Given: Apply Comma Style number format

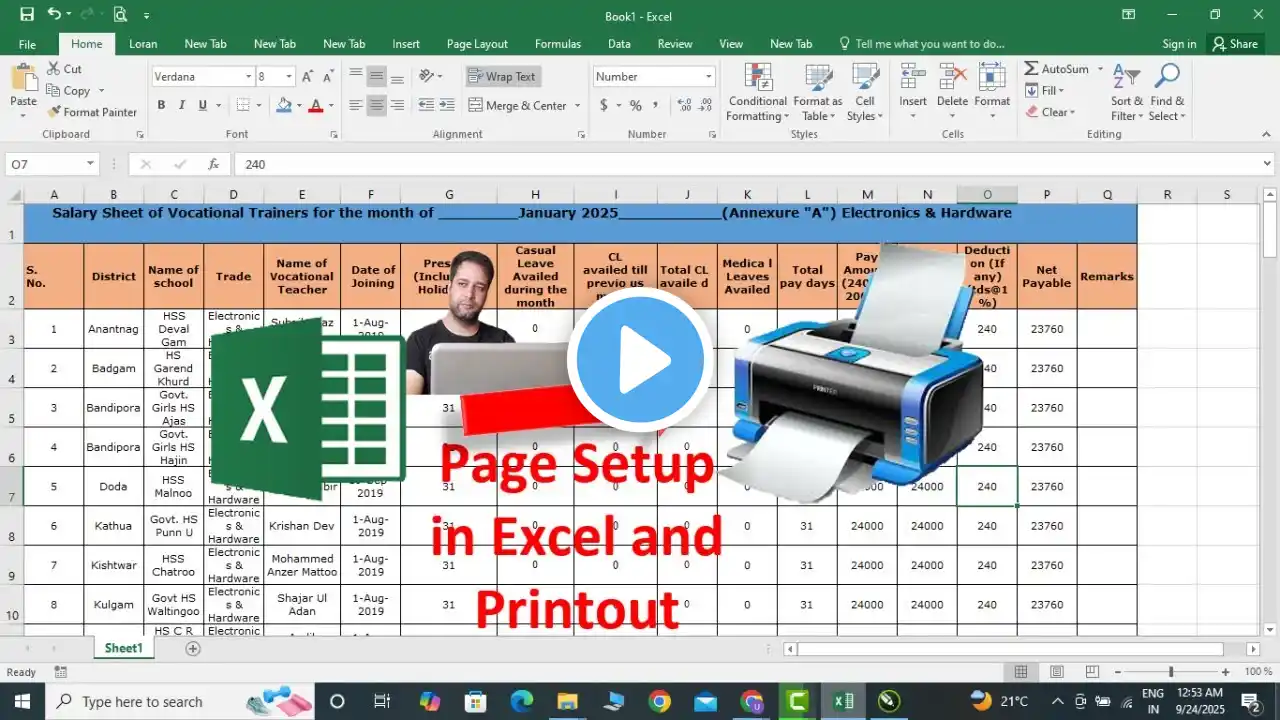Looking at the screenshot, I should tap(656, 105).
